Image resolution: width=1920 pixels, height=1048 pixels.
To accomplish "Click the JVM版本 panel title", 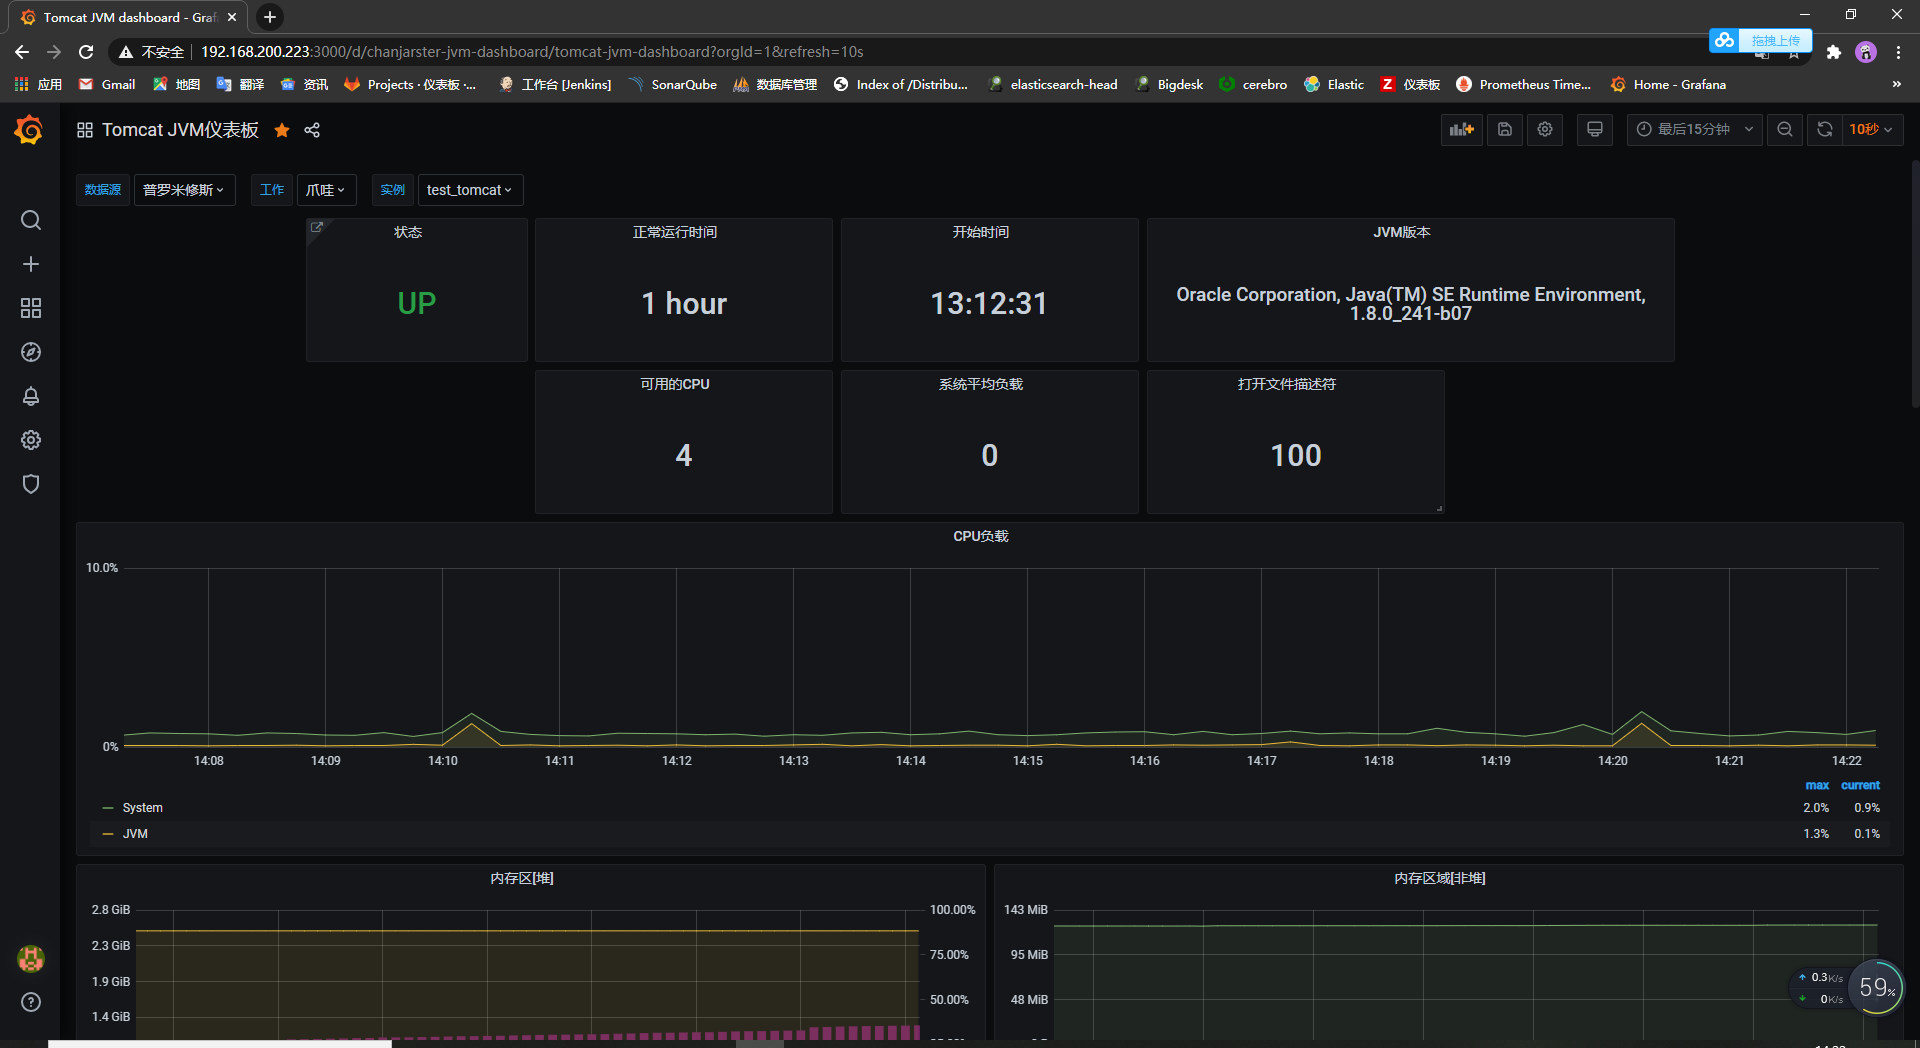I will pos(1401,232).
